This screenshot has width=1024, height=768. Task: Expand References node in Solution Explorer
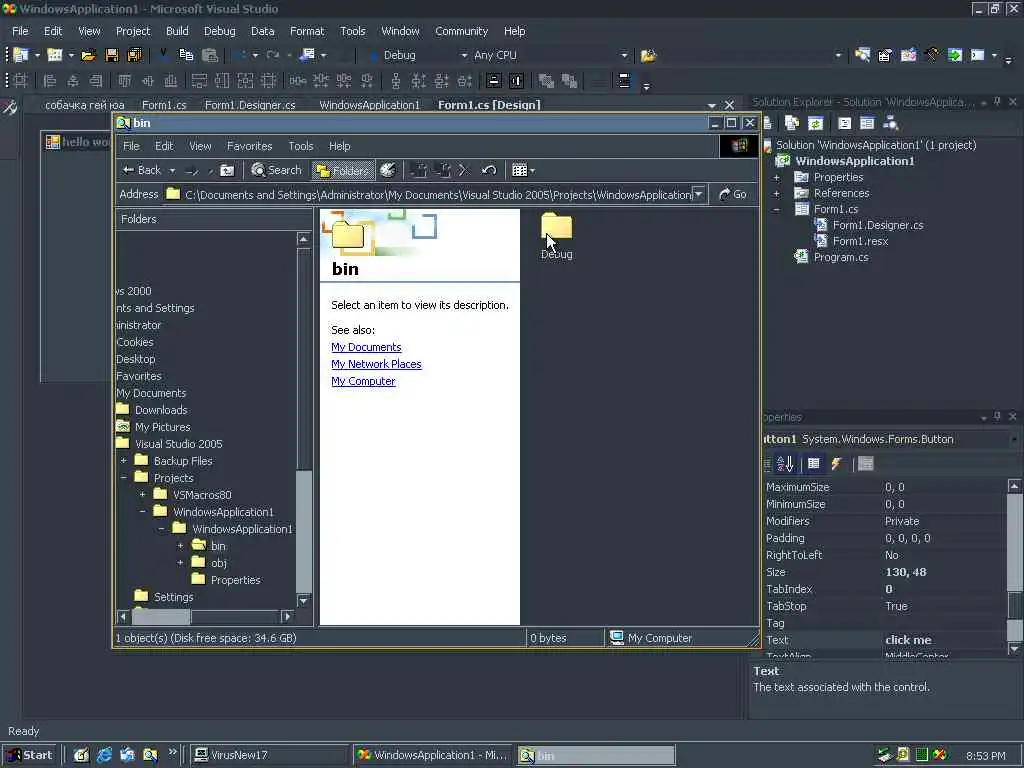pyautogui.click(x=776, y=193)
